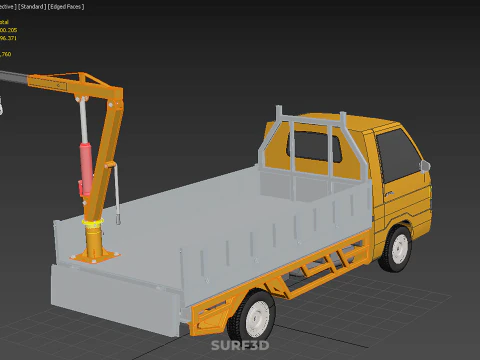480x360 pixels.
Task: Select the red hydraulic cylinder on the crane
Action: 86,169
